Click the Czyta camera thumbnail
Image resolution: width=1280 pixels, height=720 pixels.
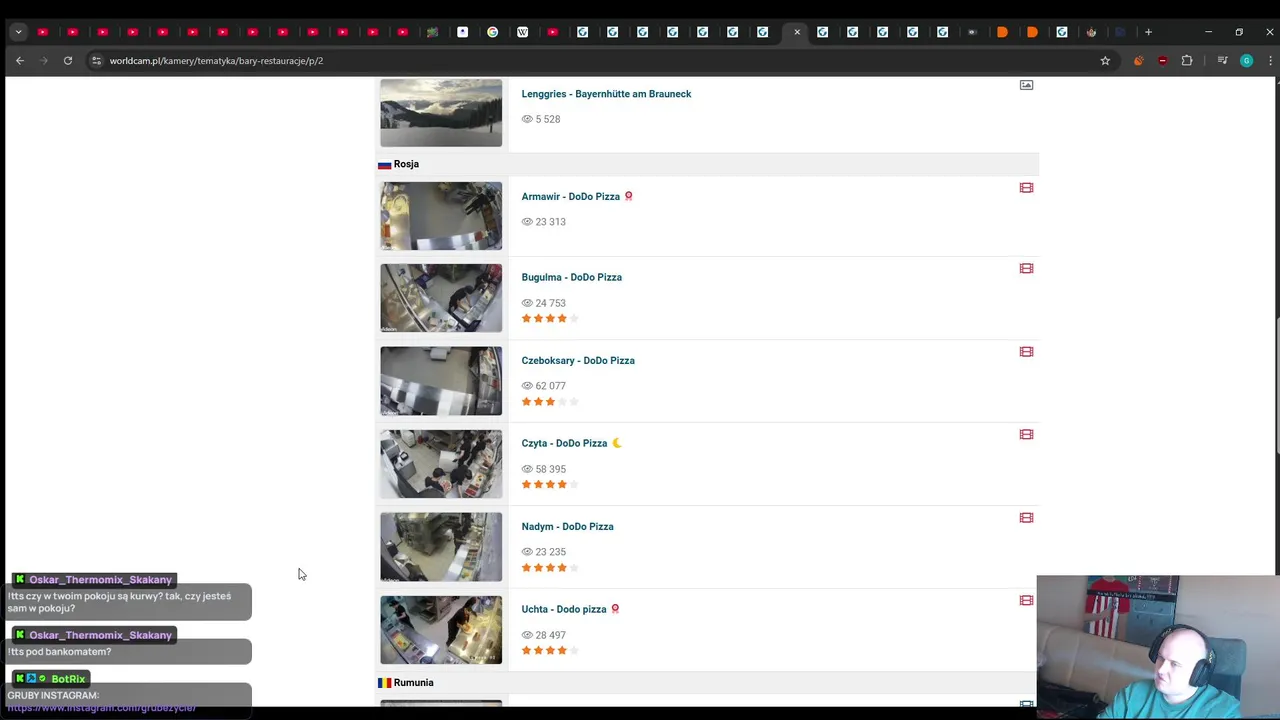441,464
